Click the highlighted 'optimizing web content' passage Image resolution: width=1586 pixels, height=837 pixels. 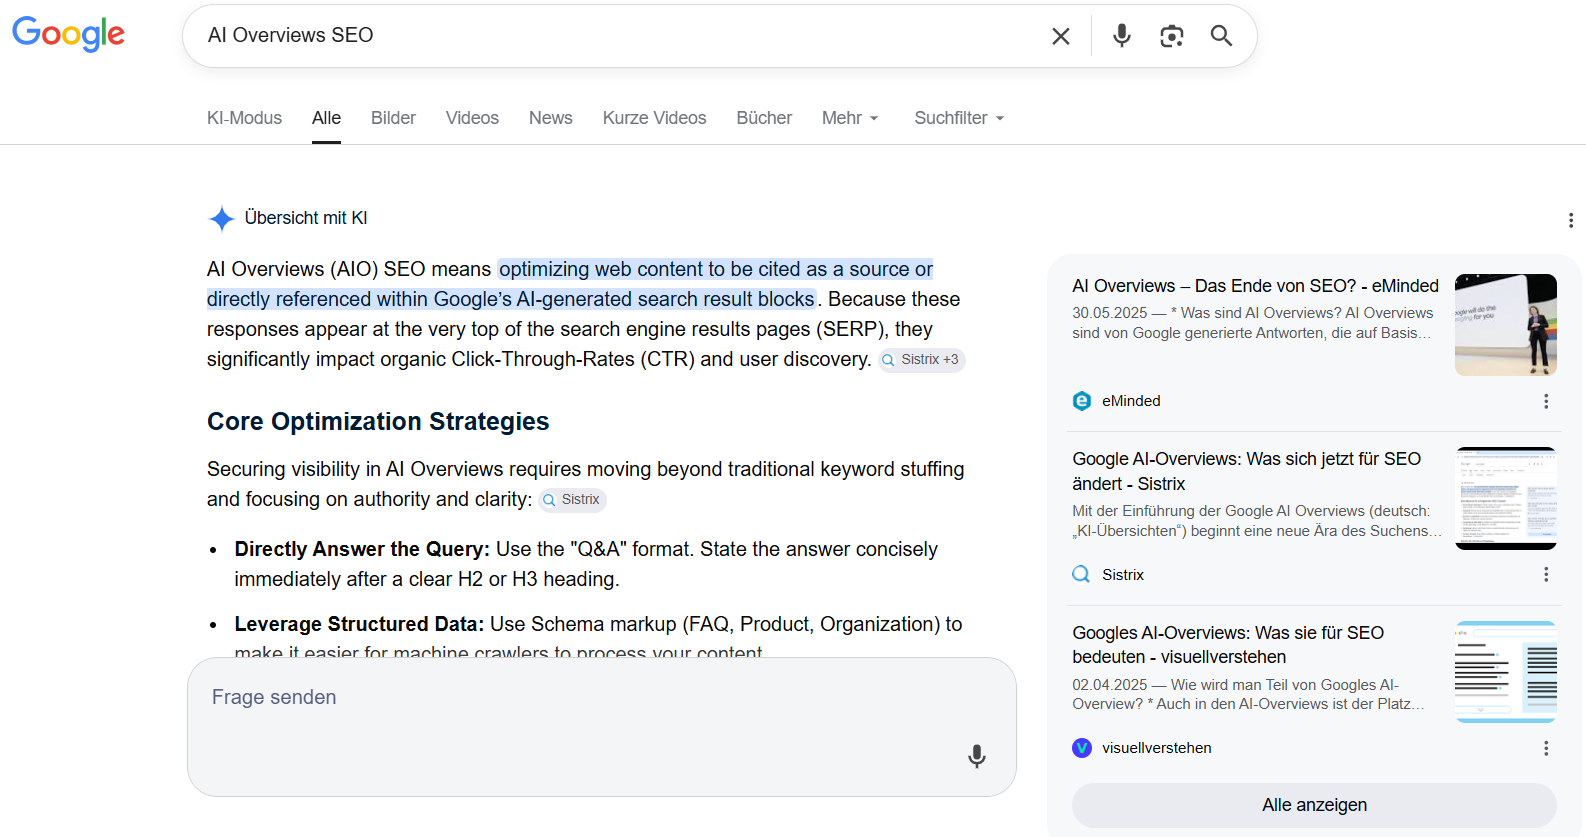pos(570,284)
